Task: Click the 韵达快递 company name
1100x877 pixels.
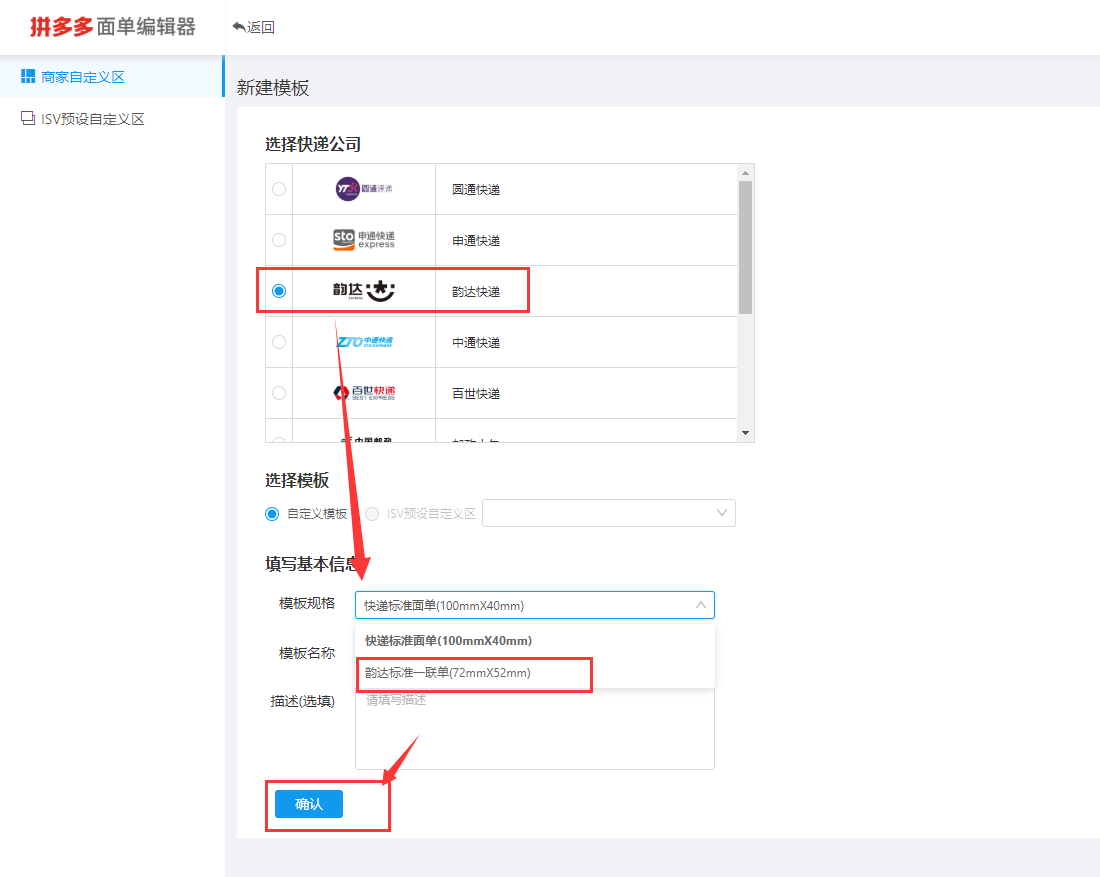Action: tap(476, 291)
